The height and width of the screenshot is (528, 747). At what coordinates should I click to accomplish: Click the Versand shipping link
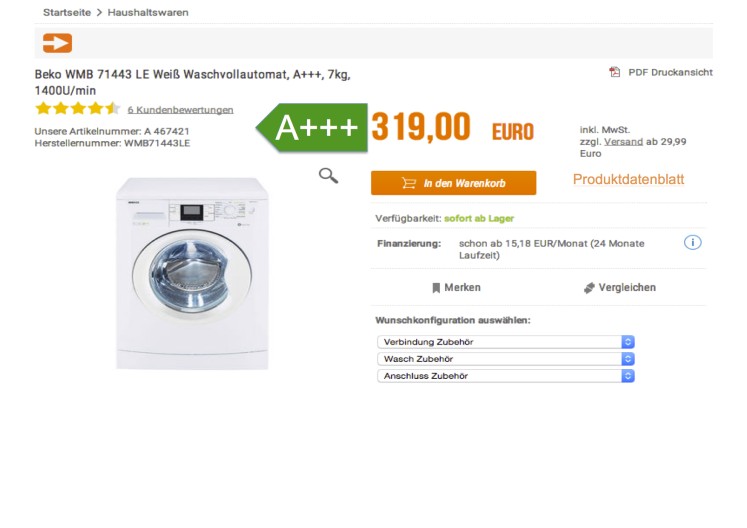[x=623, y=142]
